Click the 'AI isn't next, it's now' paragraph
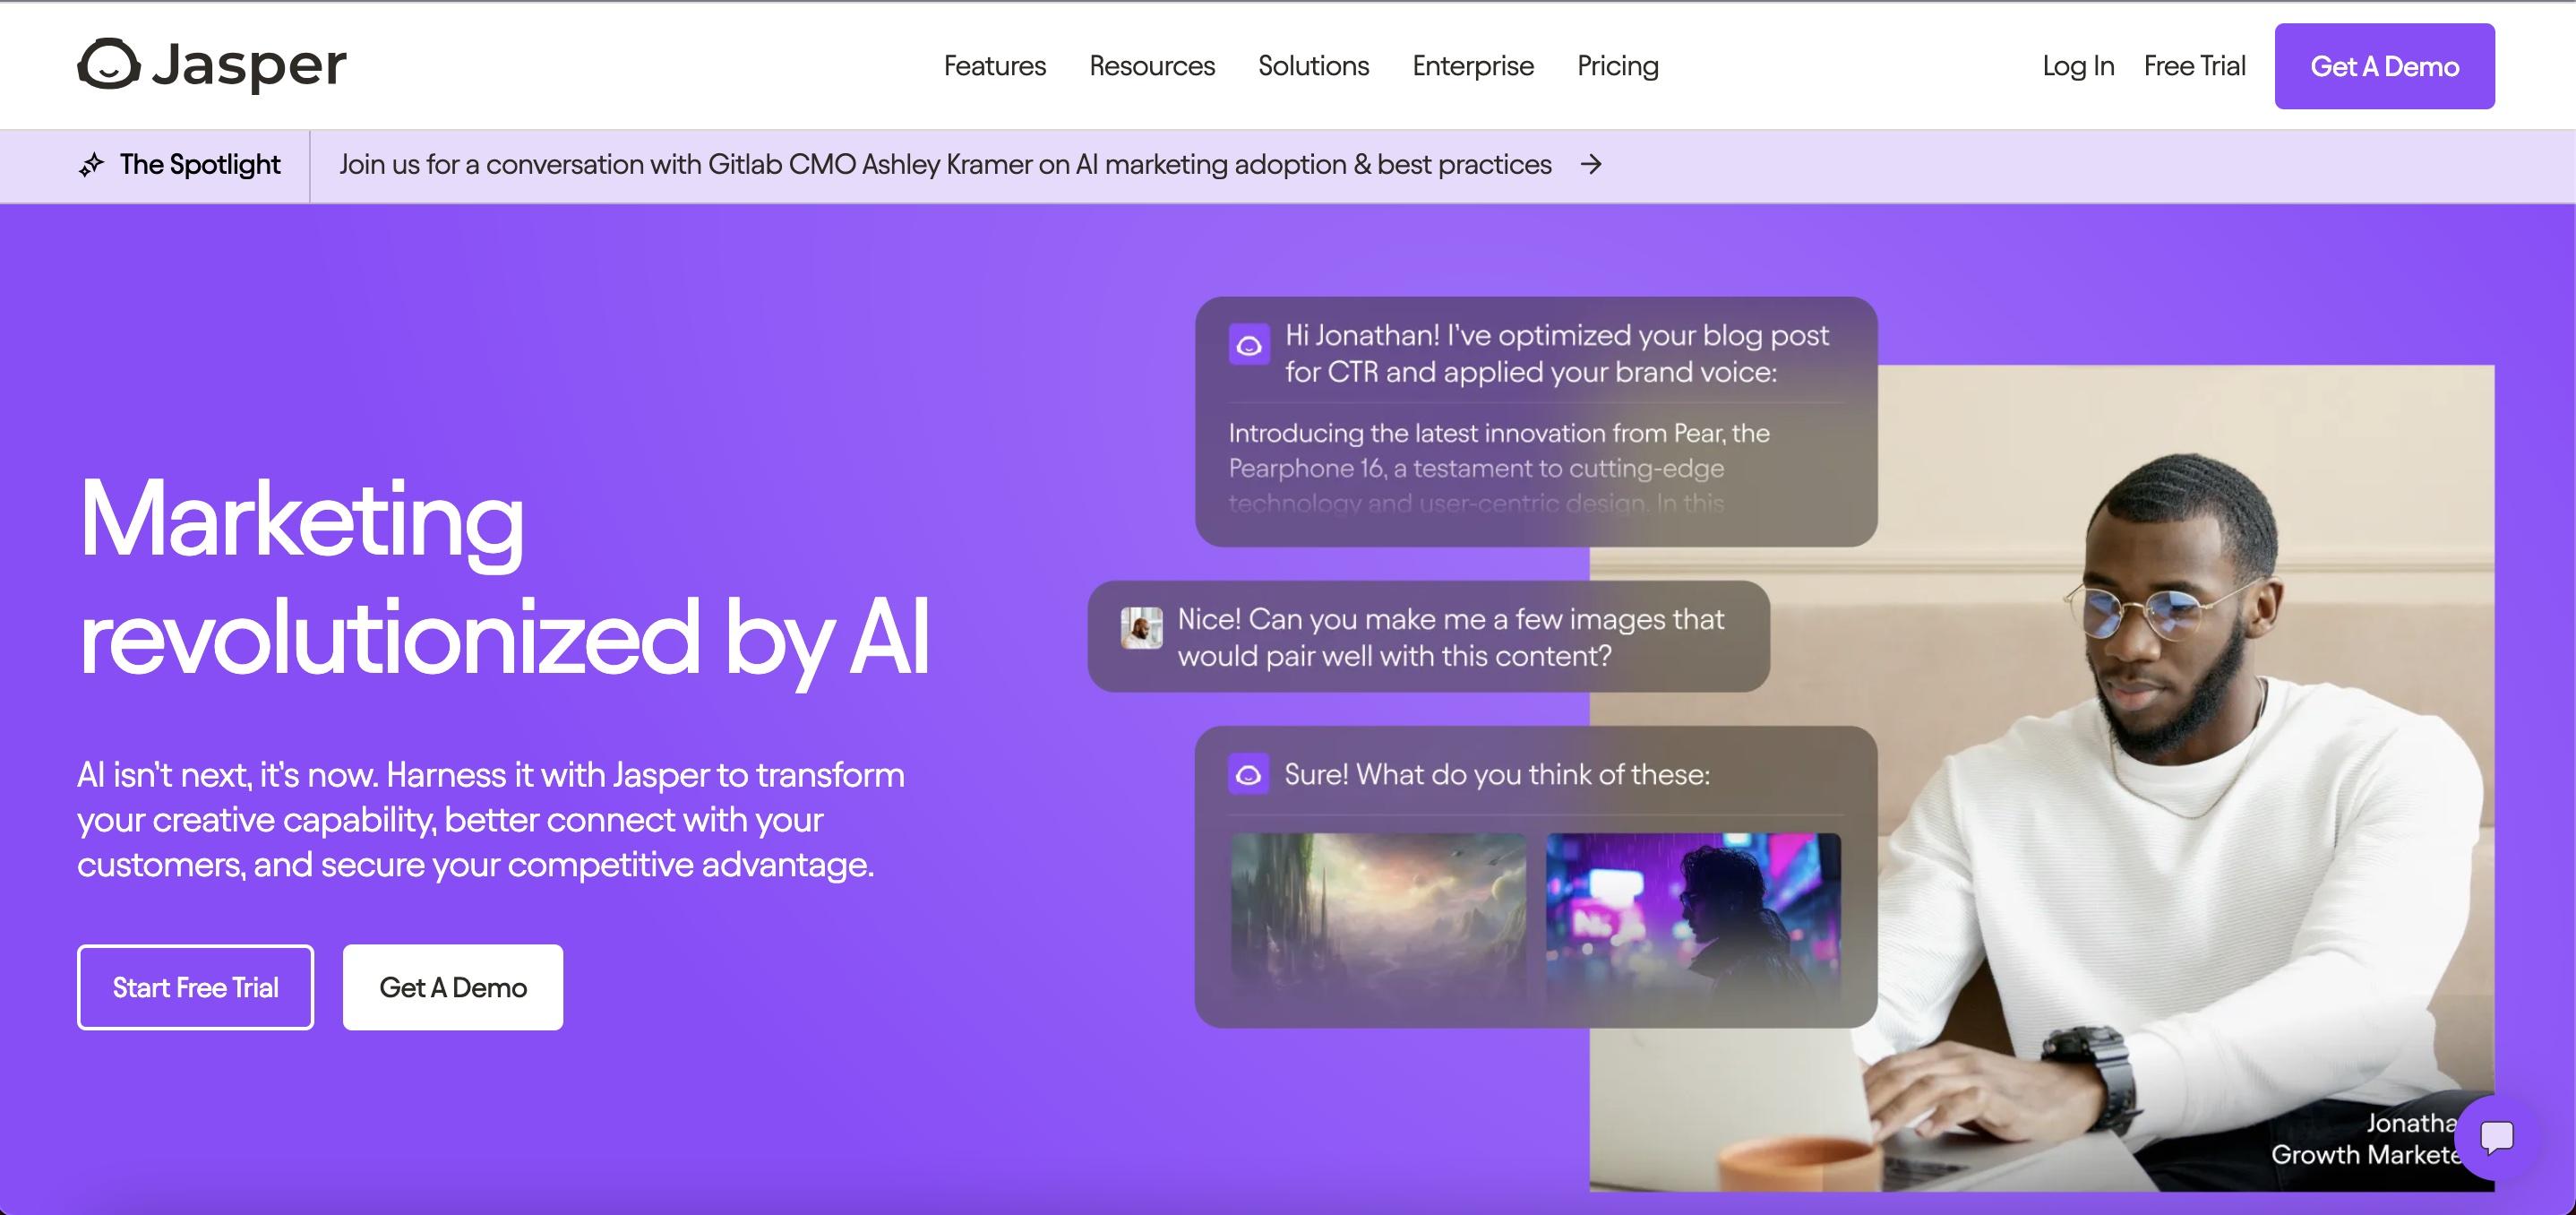Viewport: 2576px width, 1215px height. point(491,820)
